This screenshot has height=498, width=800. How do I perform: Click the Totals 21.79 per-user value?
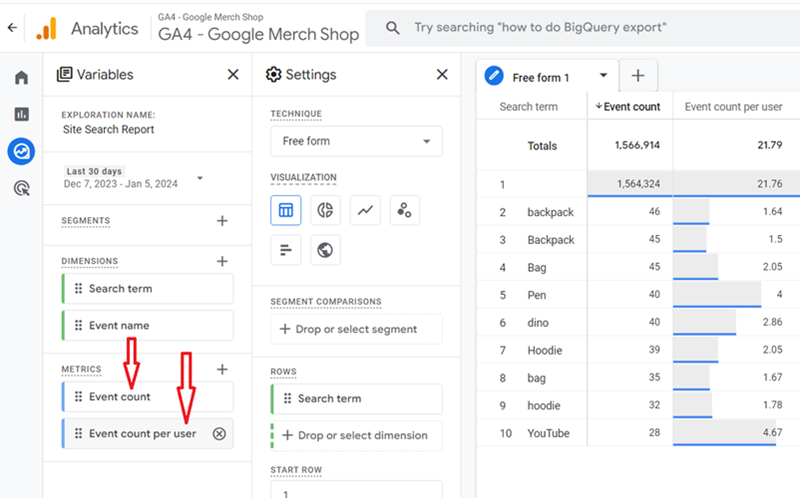pos(769,145)
